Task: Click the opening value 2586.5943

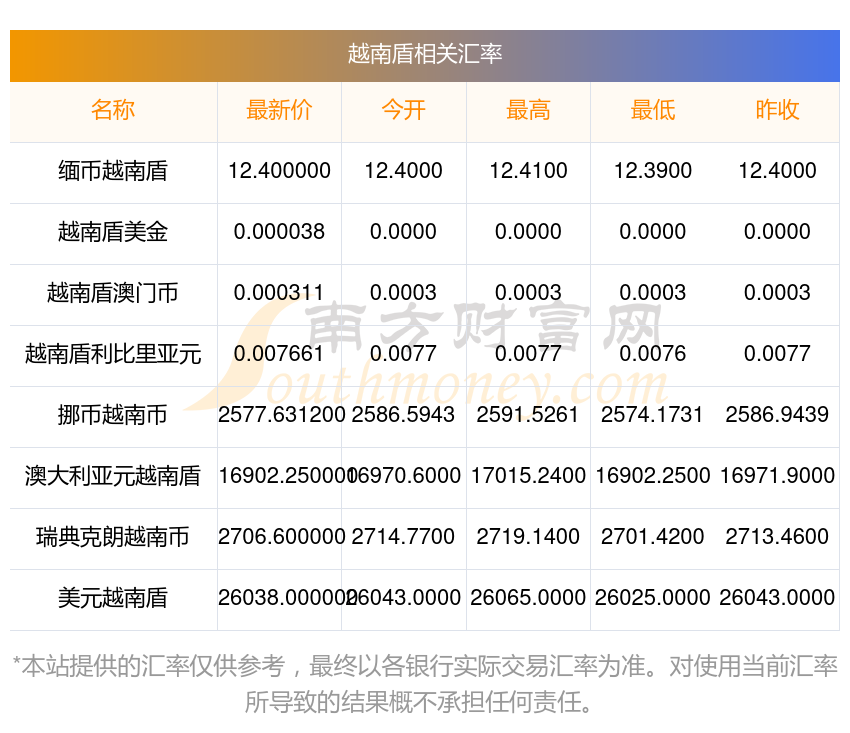Action: point(403,415)
